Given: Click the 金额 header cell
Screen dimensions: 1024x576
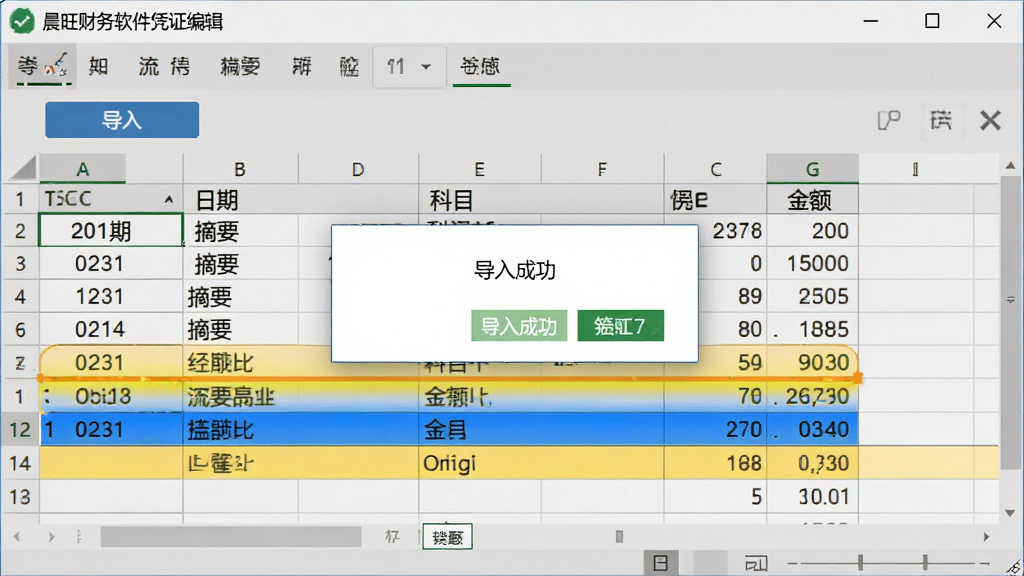Looking at the screenshot, I should click(x=812, y=199).
